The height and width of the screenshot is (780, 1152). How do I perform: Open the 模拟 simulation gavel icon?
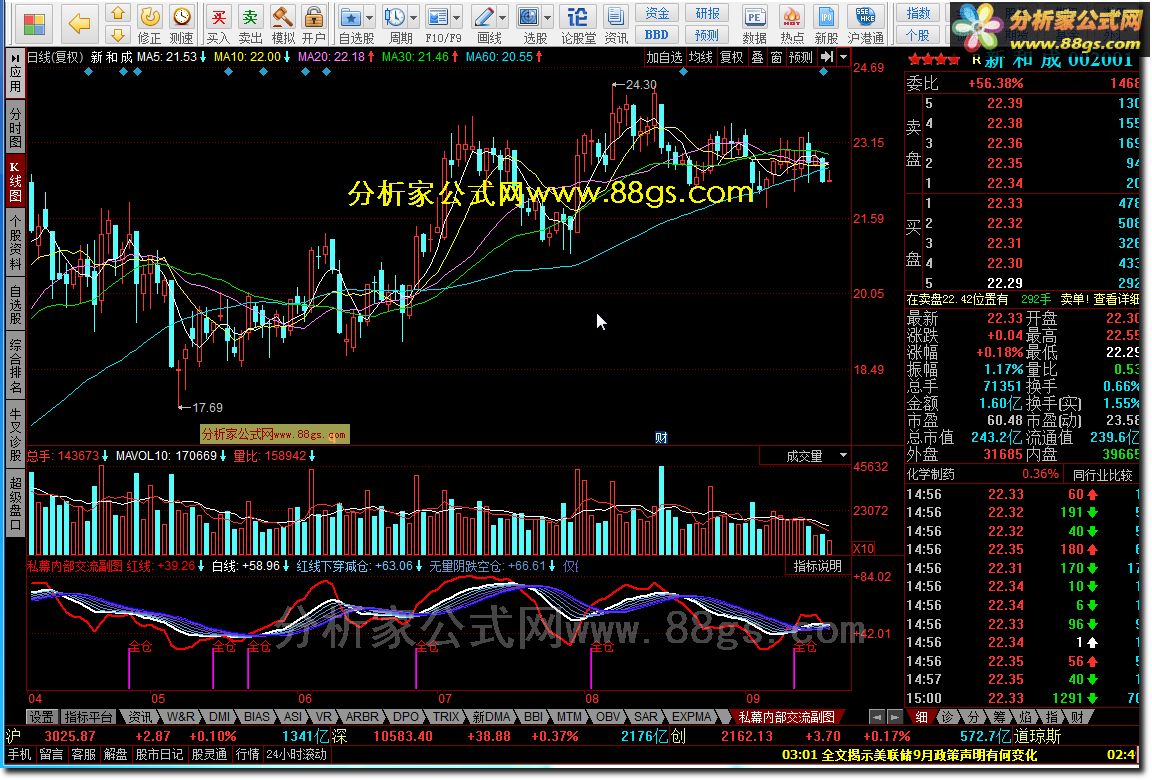[282, 17]
